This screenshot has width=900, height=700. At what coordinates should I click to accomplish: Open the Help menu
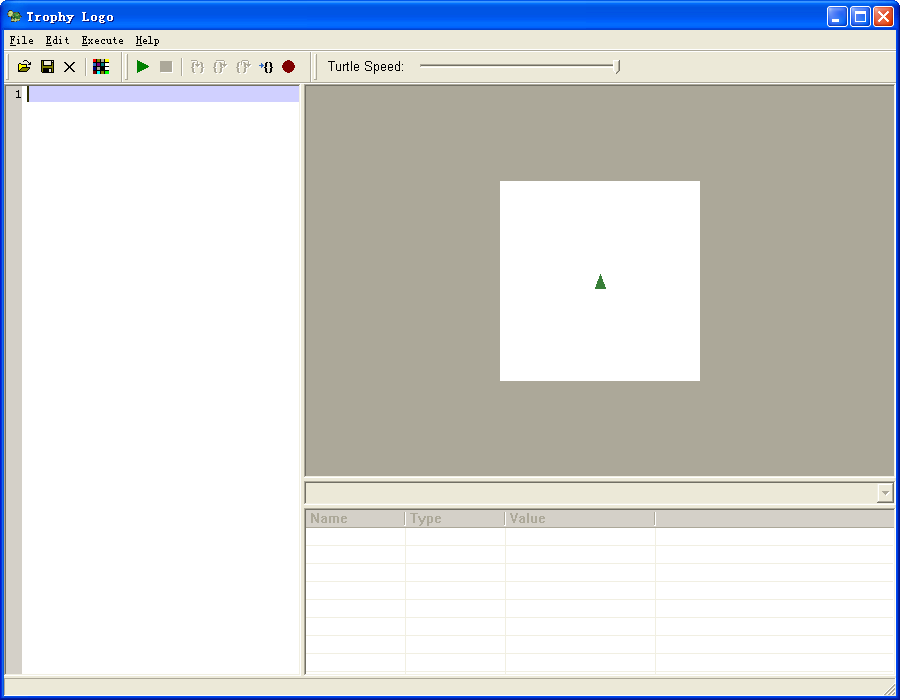tap(147, 41)
